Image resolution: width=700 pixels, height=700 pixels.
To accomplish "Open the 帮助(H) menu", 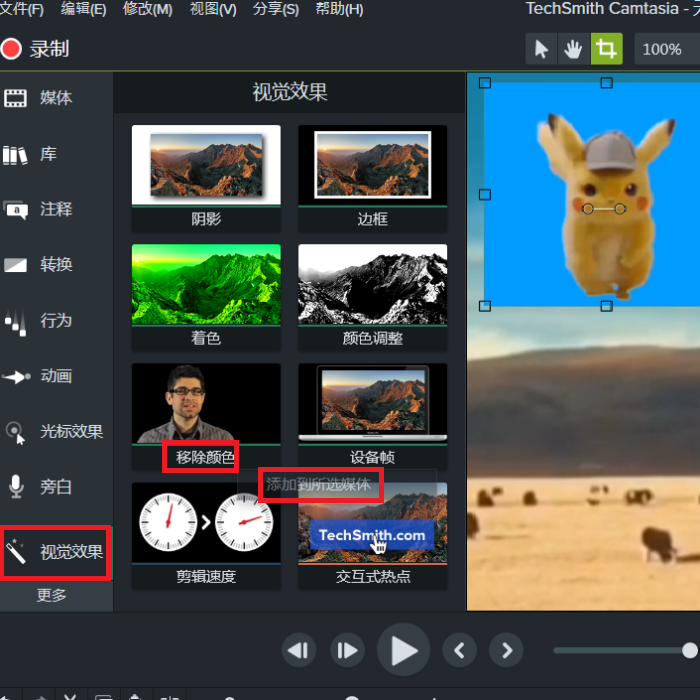I will click(x=339, y=8).
